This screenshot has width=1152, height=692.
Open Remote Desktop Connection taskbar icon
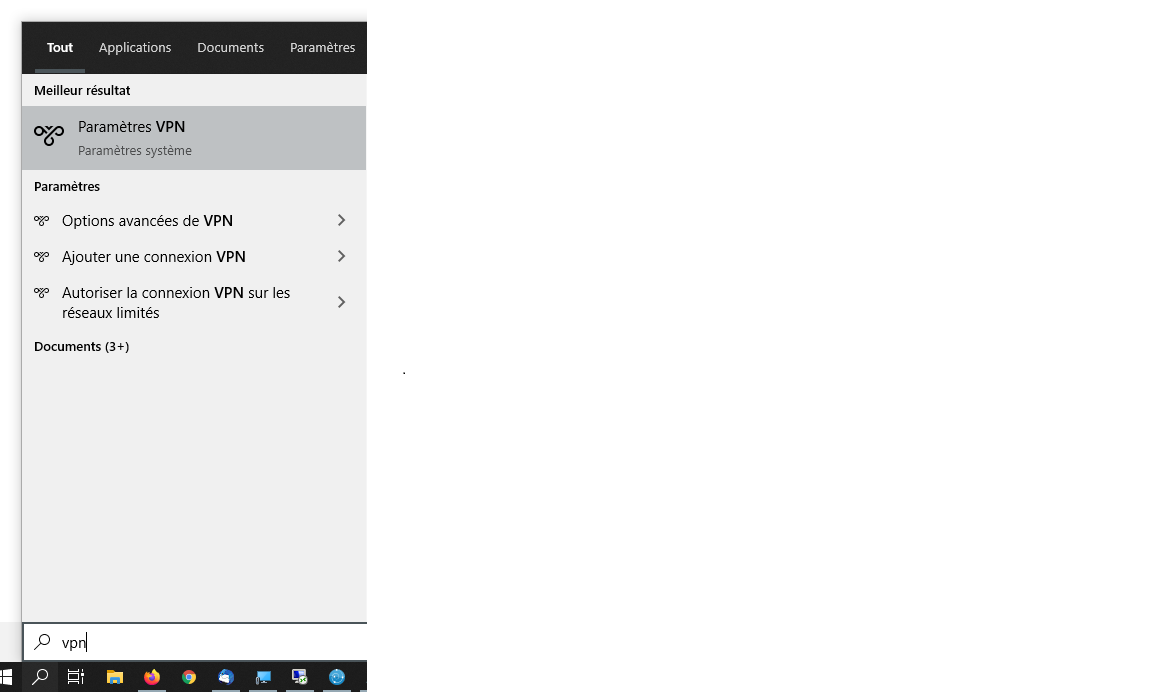pyautogui.click(x=263, y=677)
